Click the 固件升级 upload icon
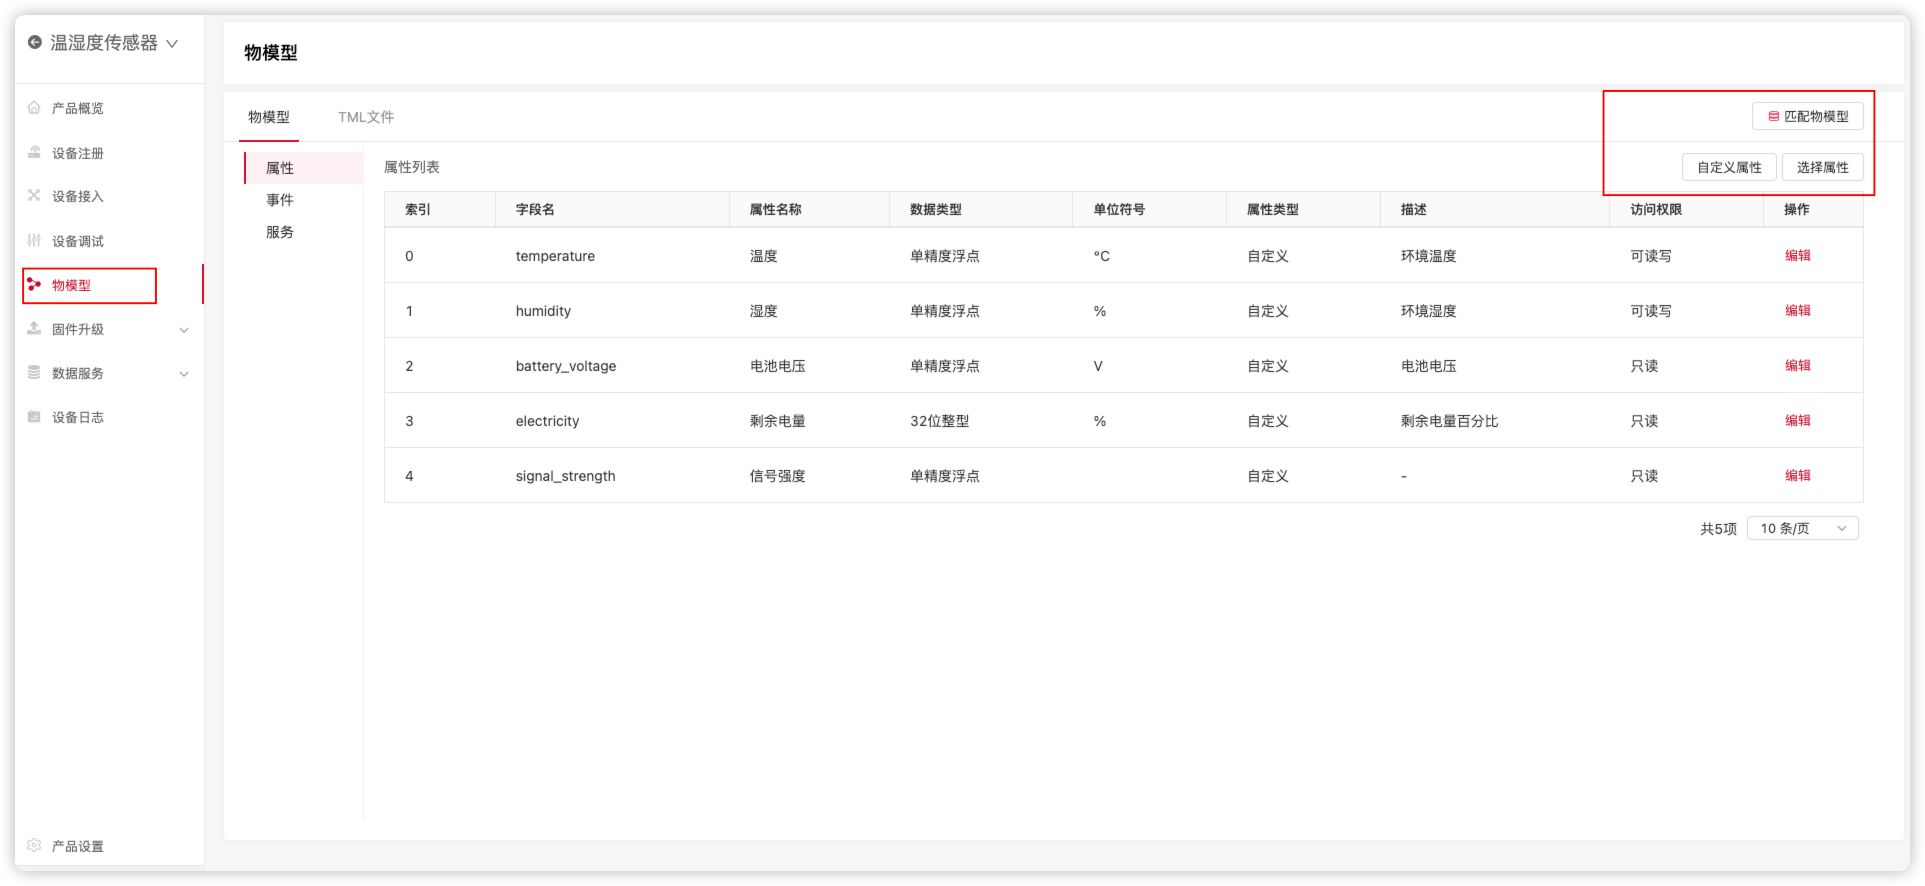1925x886 pixels. [x=34, y=329]
